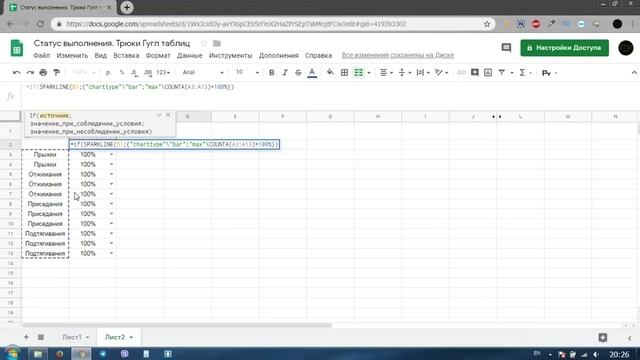Viewport: 640px width, 360px height.
Task: Open a new browser tab
Action: coord(127,7)
